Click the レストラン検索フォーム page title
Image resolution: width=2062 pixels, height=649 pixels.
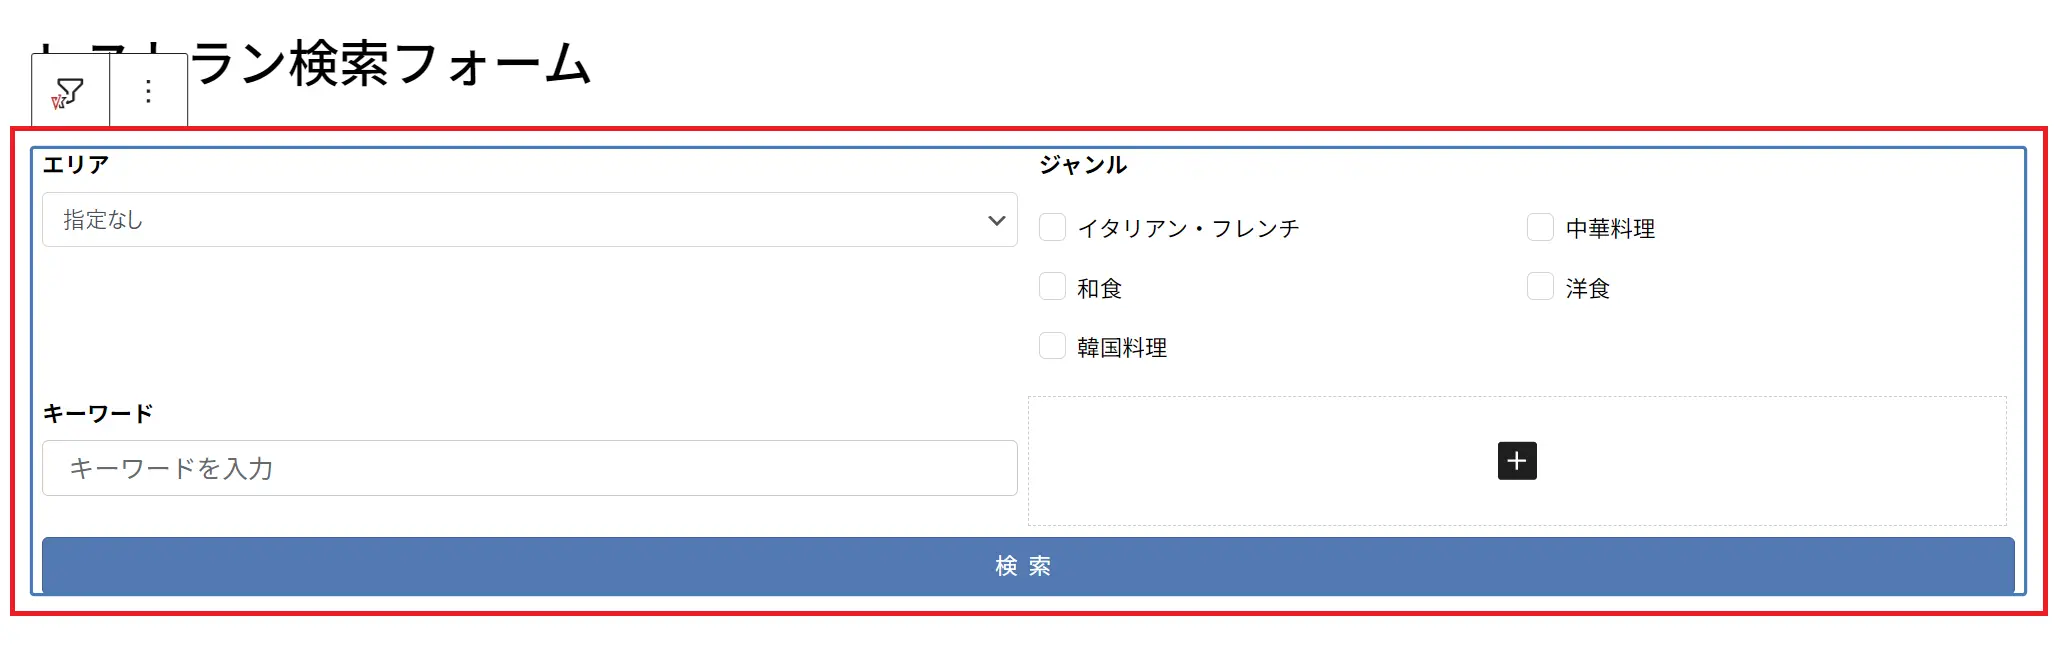coord(312,63)
